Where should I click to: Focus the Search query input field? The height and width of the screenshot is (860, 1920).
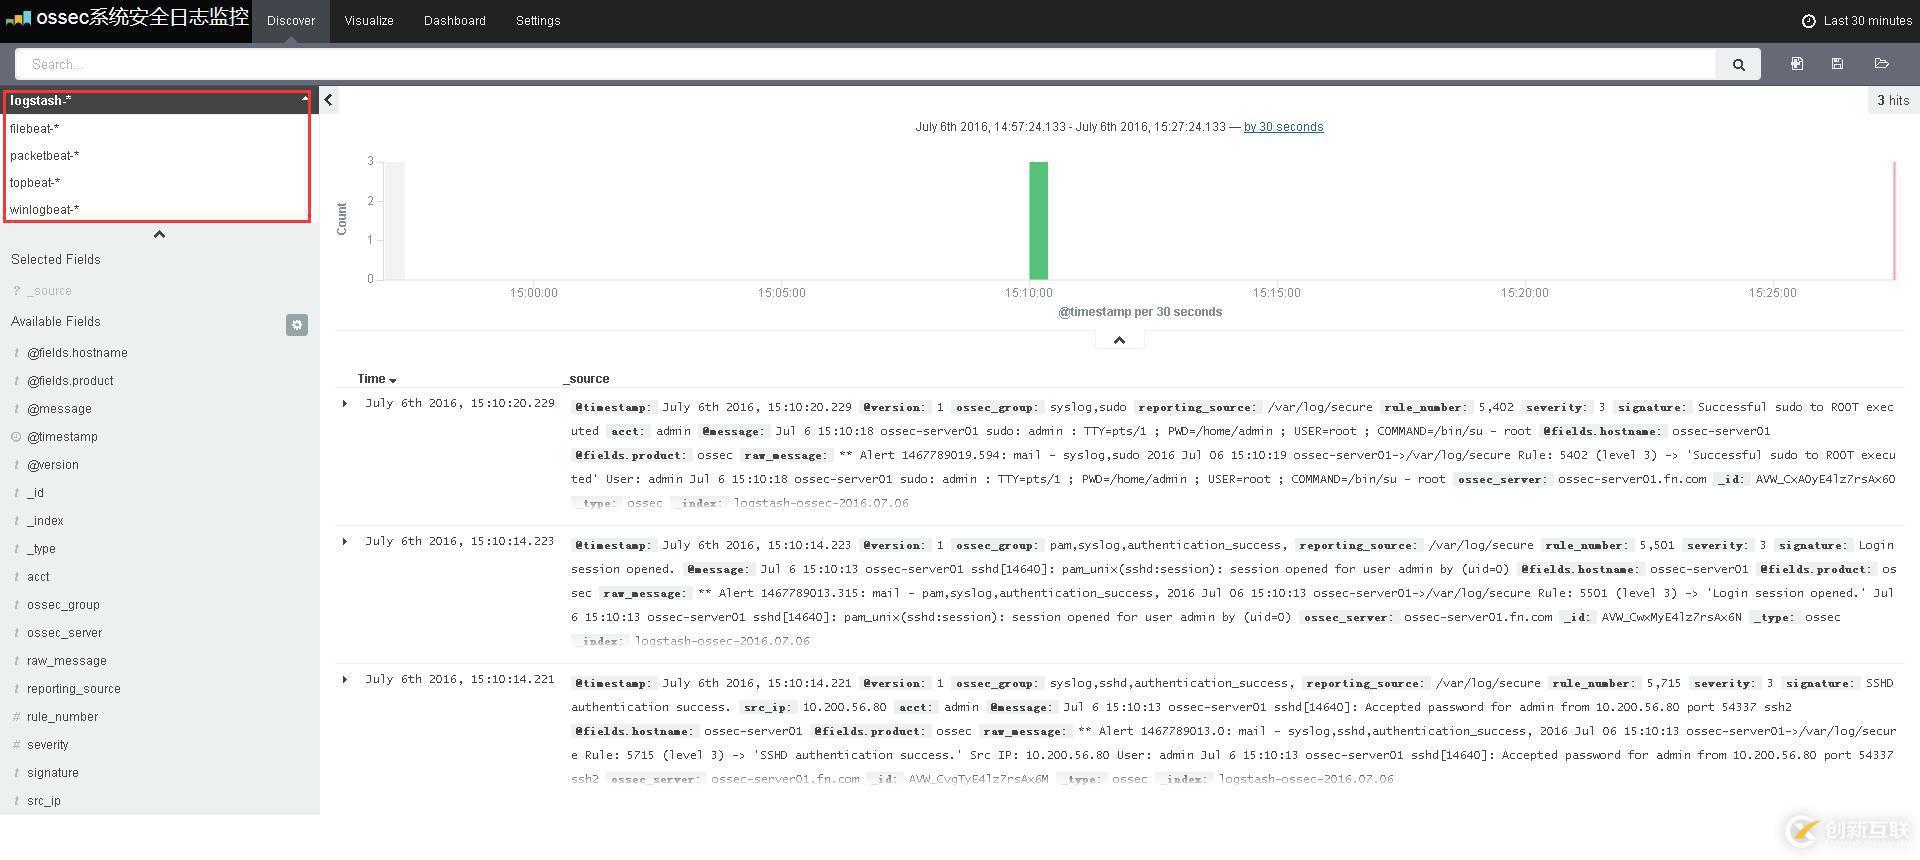point(865,64)
